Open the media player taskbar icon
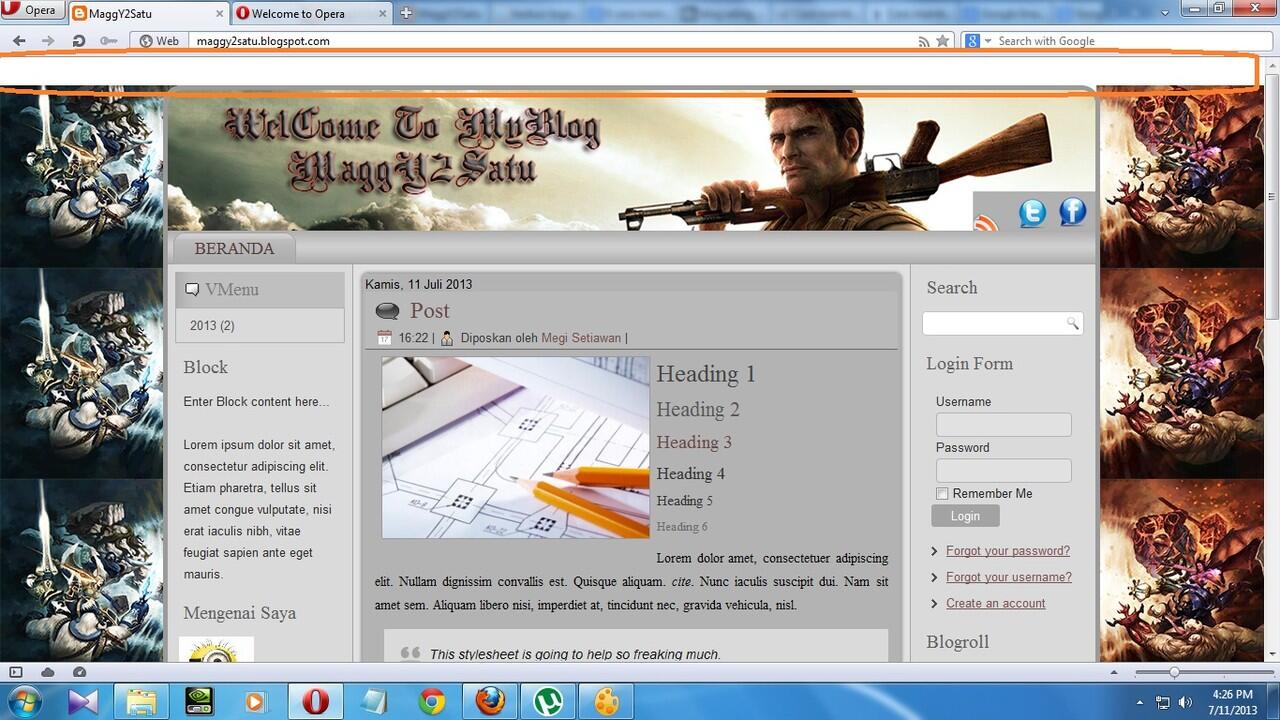Image resolution: width=1280 pixels, height=720 pixels. click(x=257, y=701)
